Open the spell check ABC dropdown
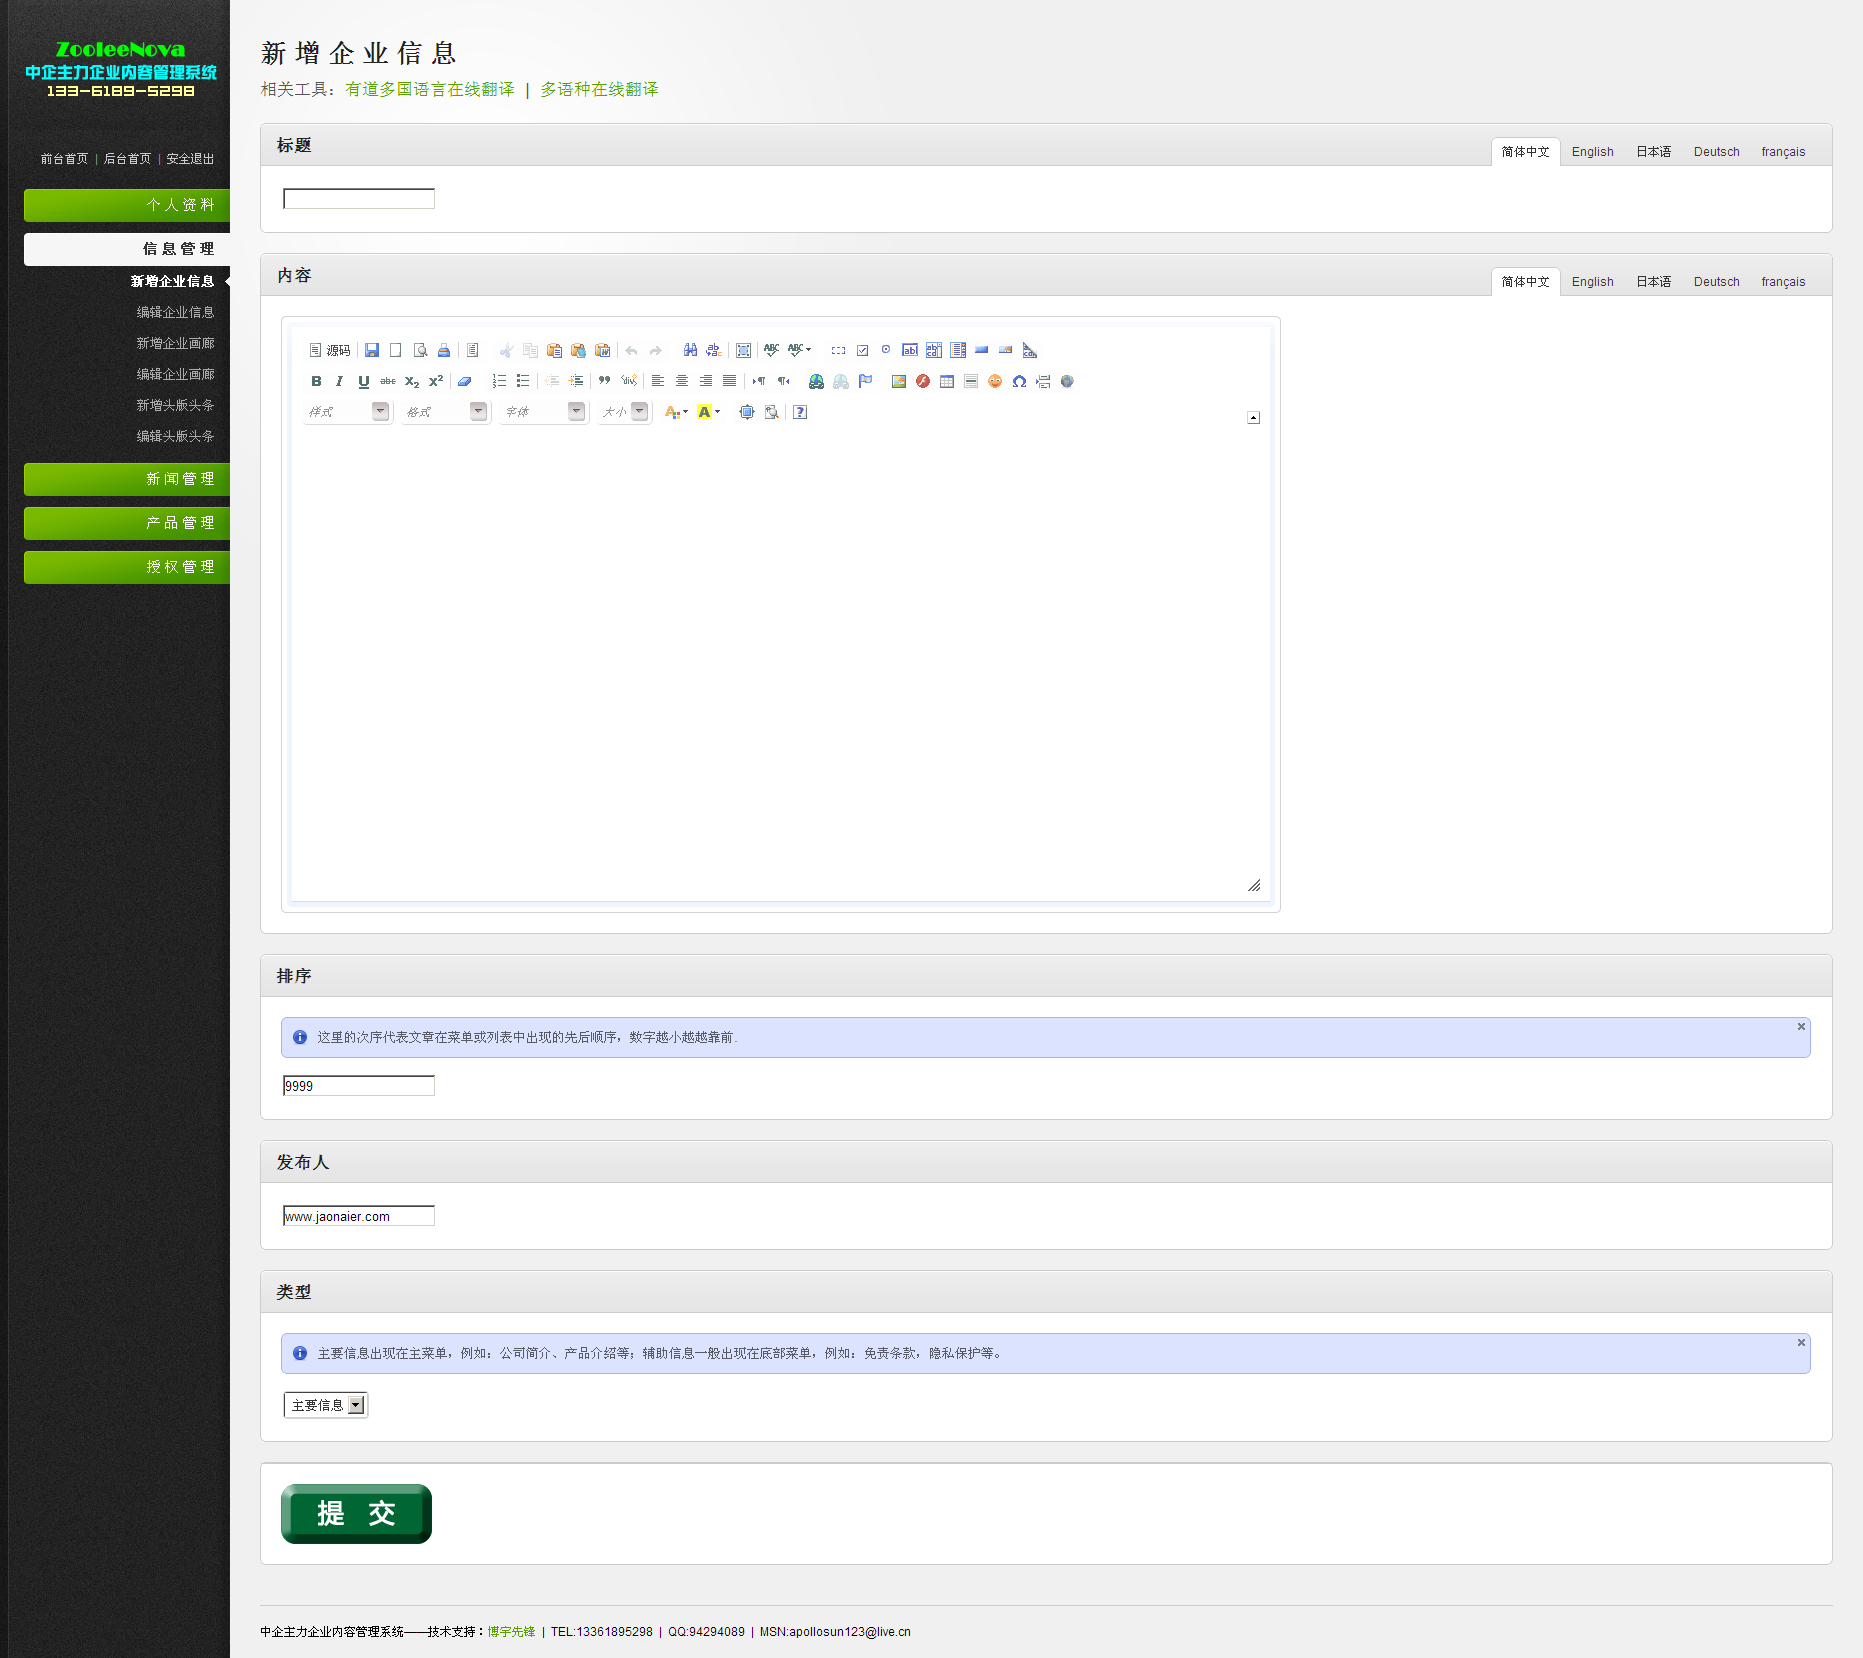 pos(800,350)
